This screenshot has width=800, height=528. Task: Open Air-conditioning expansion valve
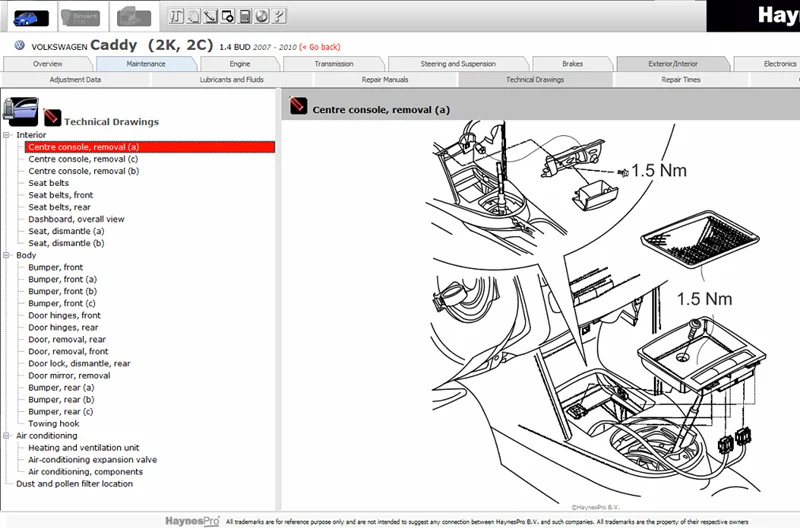coord(92,460)
